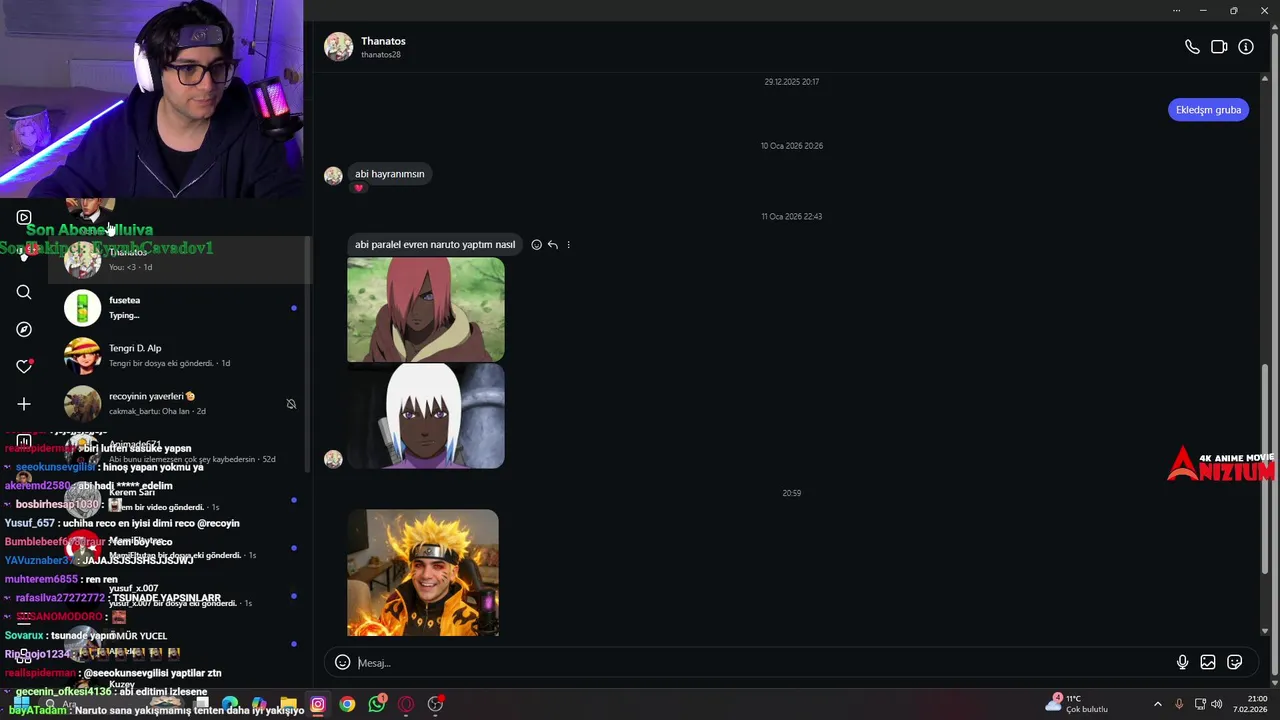Open the Thanatos chat in list
This screenshot has height=720, width=1280.
coord(180,260)
